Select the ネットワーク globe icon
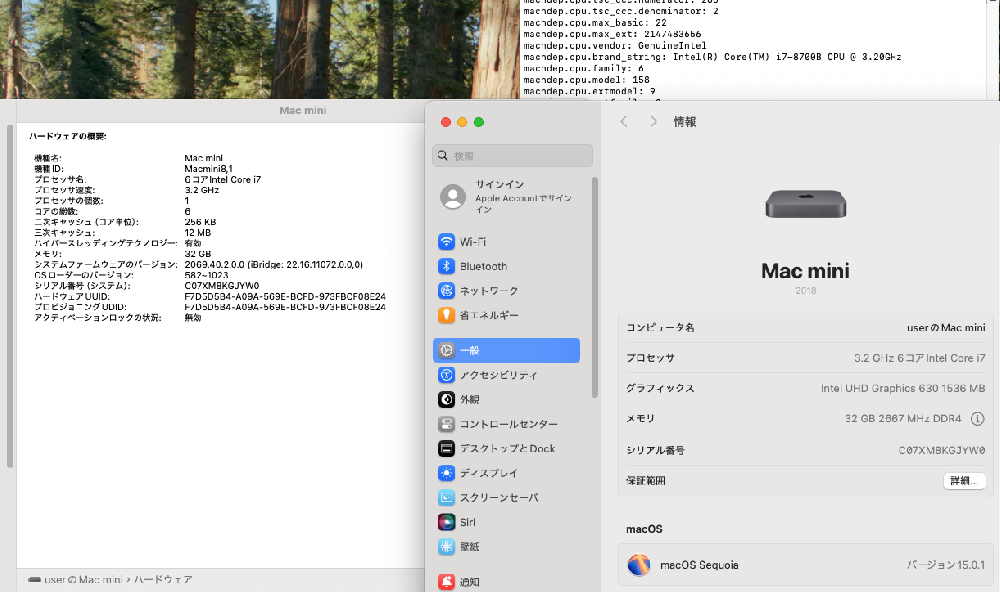The width and height of the screenshot is (1000, 592). click(x=446, y=291)
